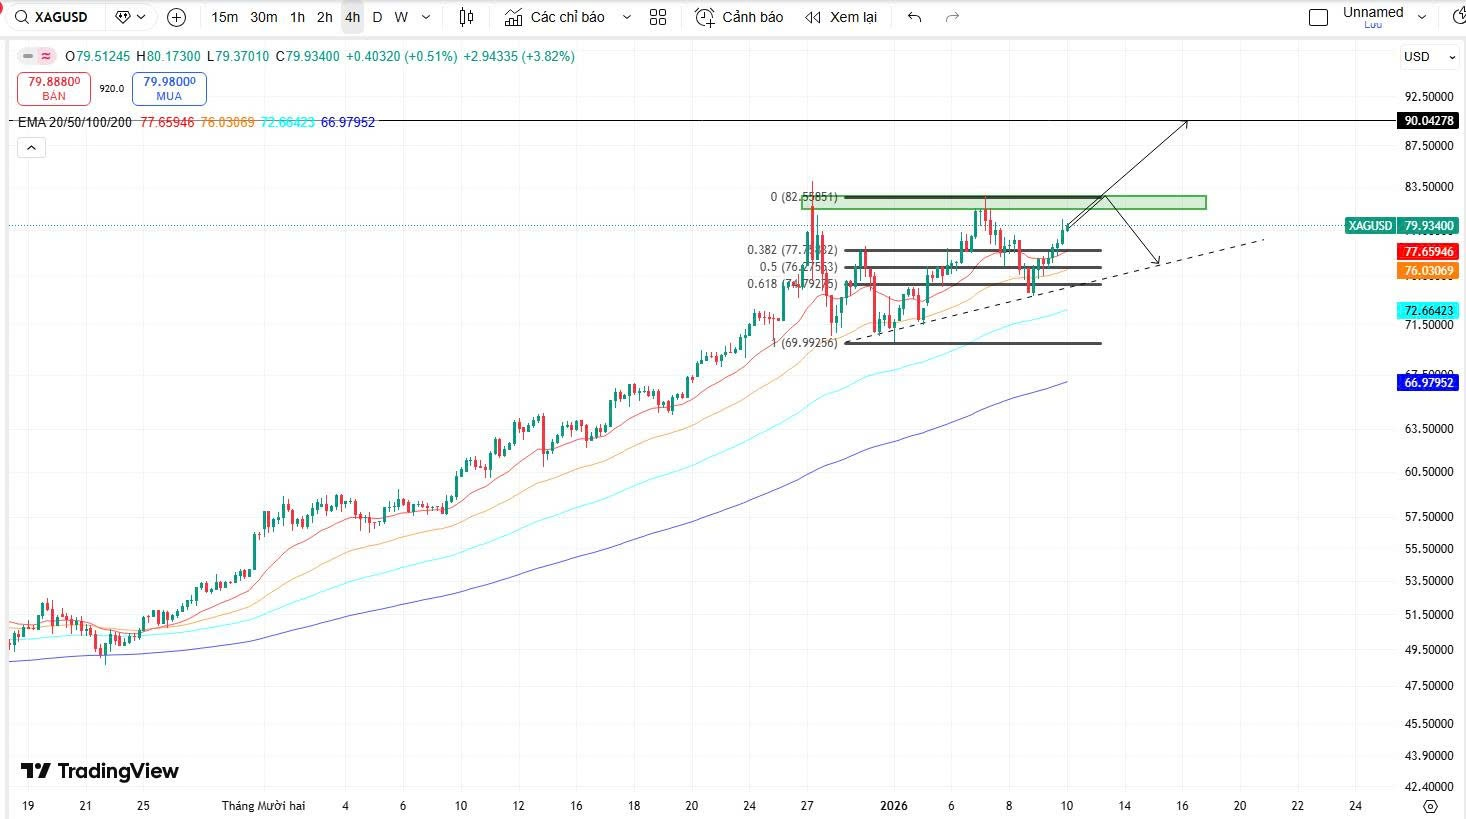1466x819 pixels.
Task: Expand the timeframe interval dropdown chevron
Action: [x=427, y=17]
